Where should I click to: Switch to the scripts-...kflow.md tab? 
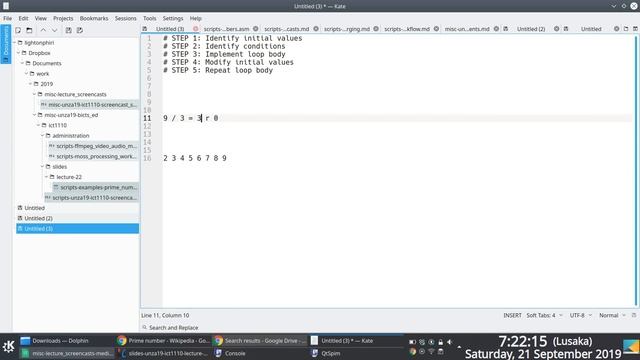pos(407,29)
